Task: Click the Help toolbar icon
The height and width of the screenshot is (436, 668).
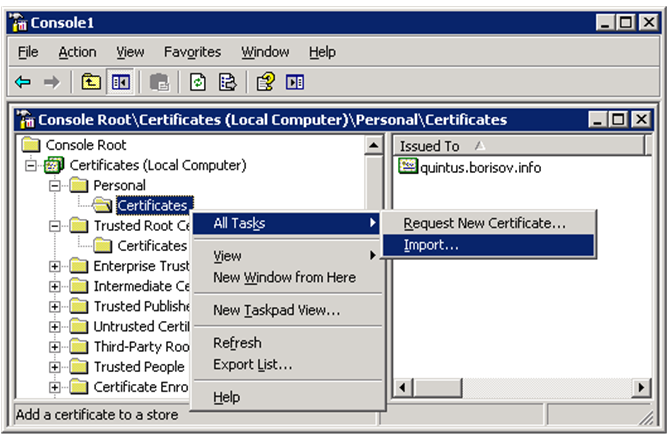Action: pos(265,82)
